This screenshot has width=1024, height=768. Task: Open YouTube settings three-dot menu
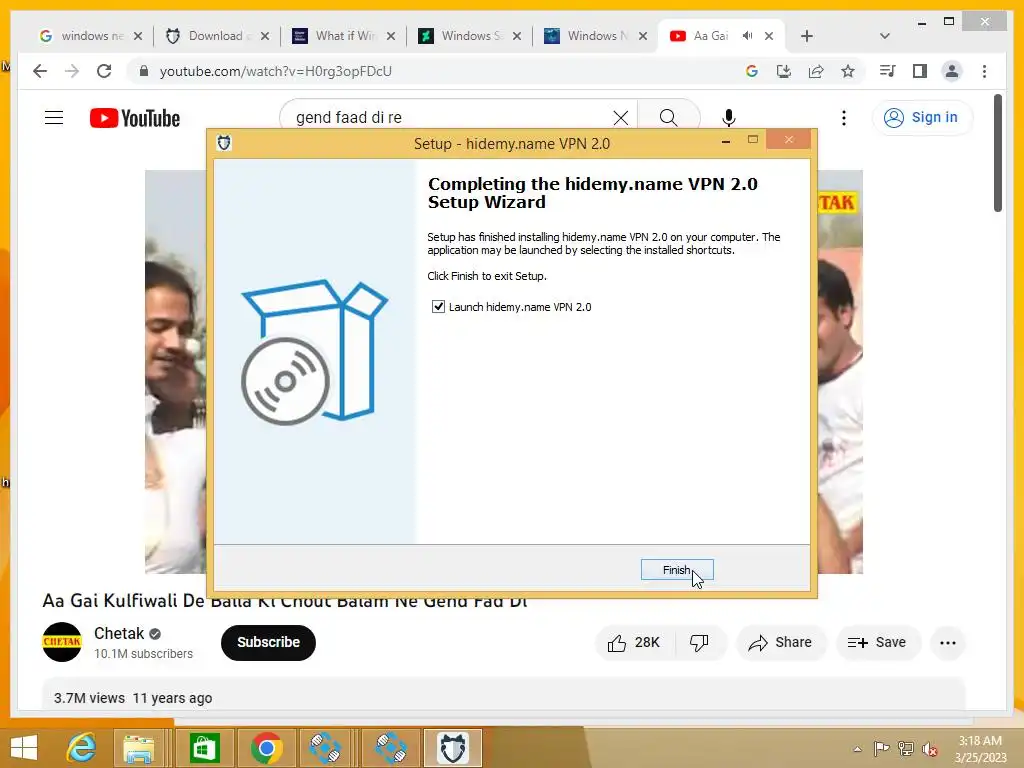844,118
